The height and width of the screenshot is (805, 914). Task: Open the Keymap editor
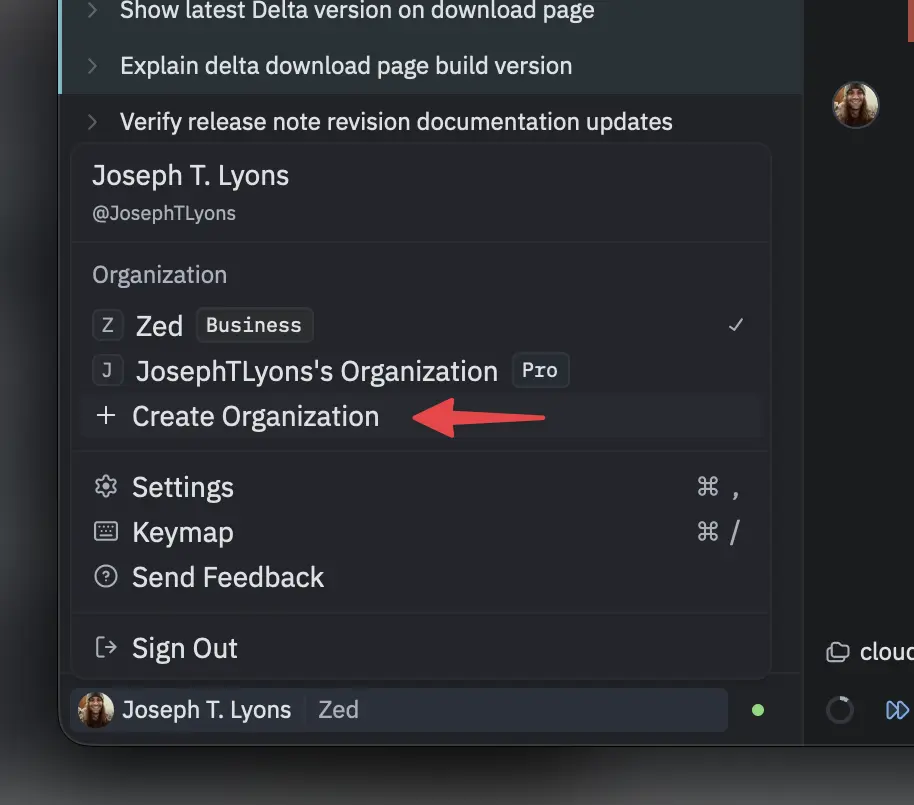pyautogui.click(x=421, y=532)
